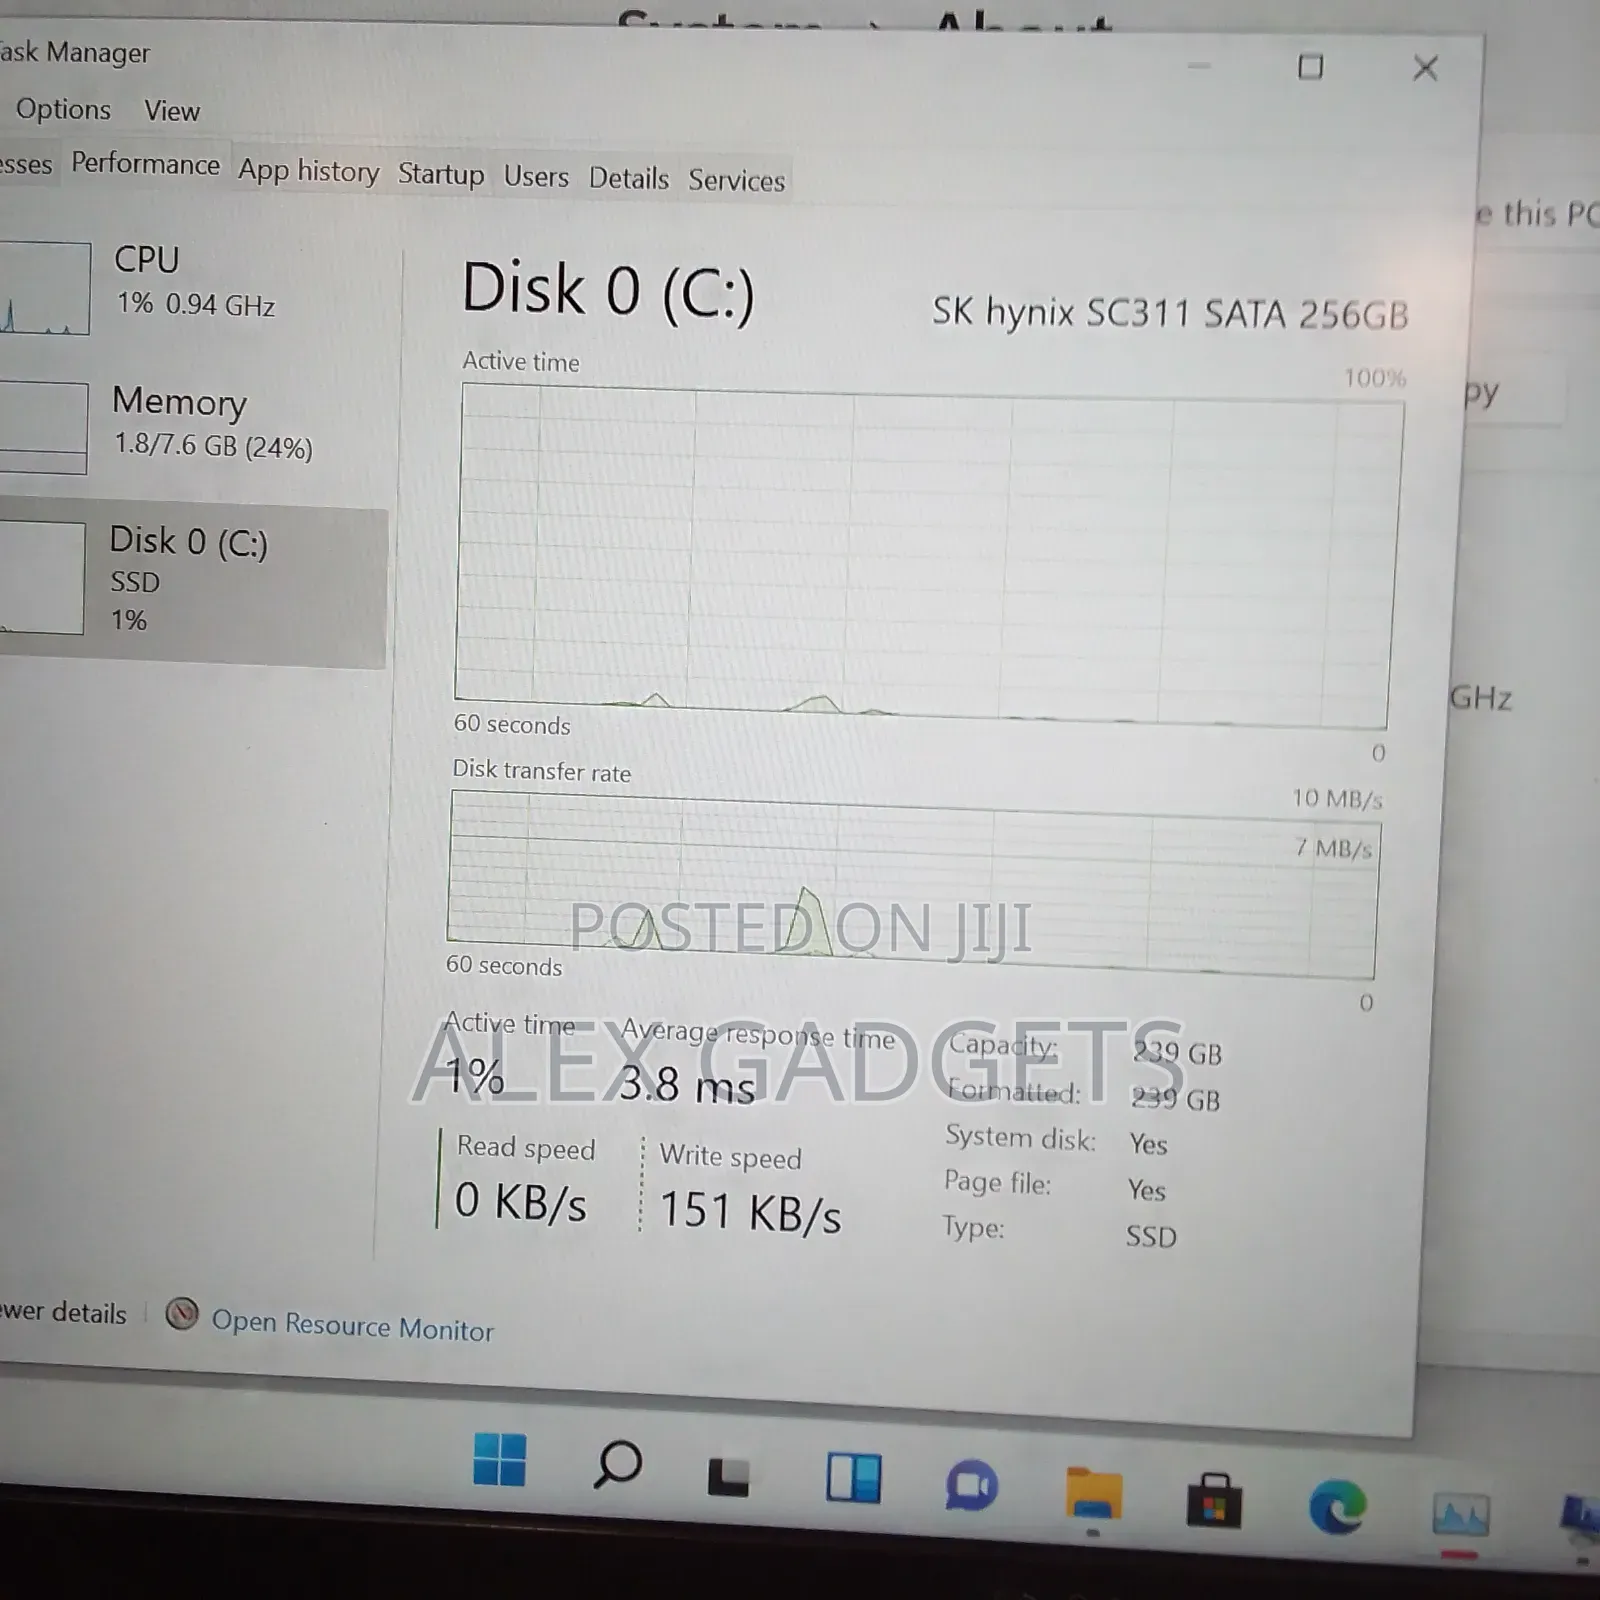Click the 3.8 ms response time value
This screenshot has width=1600, height=1600.
[687, 1084]
